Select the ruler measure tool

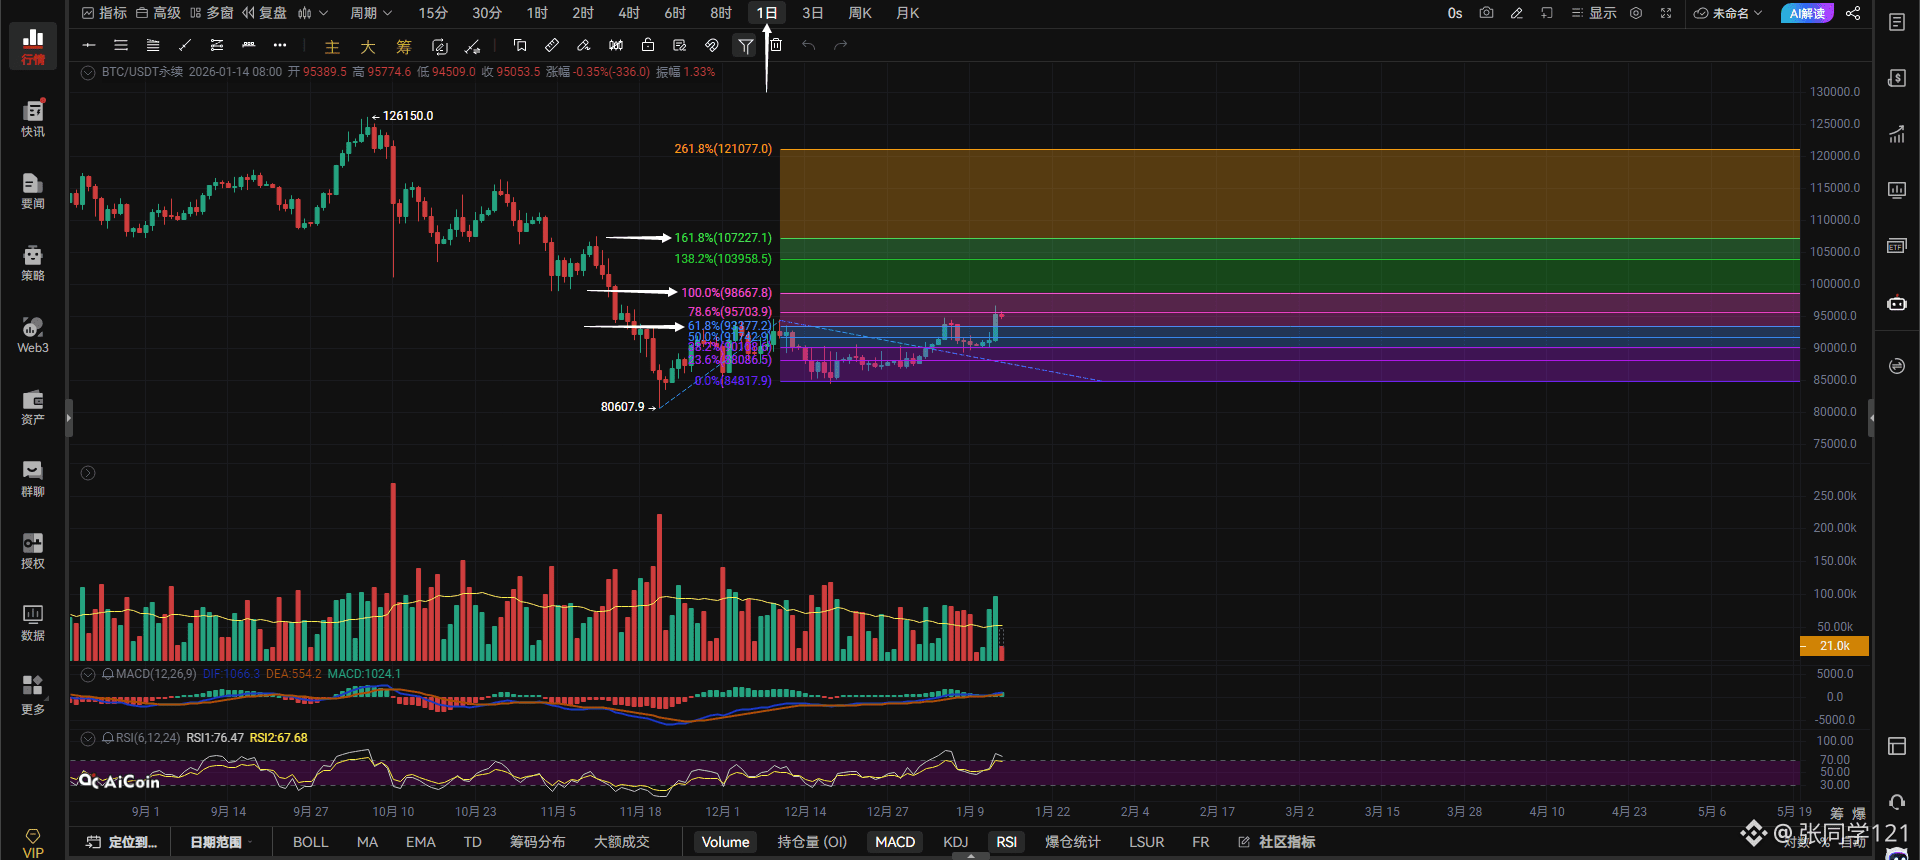[551, 45]
